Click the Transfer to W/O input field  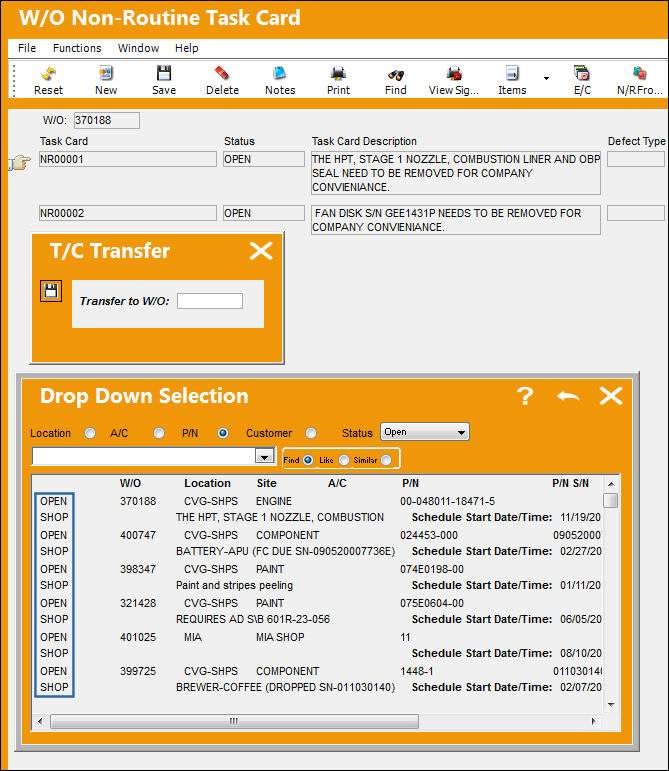point(210,301)
